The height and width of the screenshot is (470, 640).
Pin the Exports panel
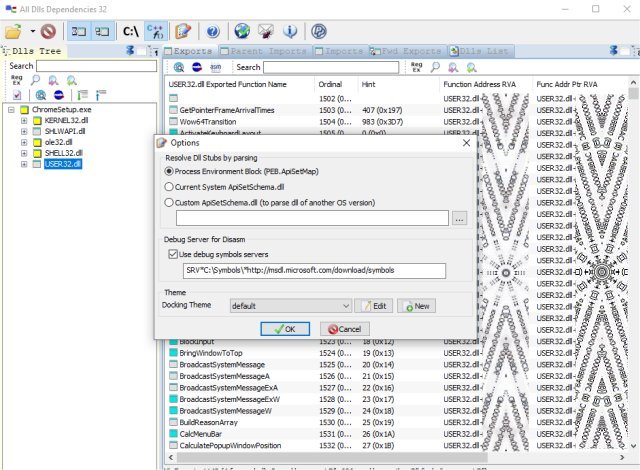coord(613,51)
